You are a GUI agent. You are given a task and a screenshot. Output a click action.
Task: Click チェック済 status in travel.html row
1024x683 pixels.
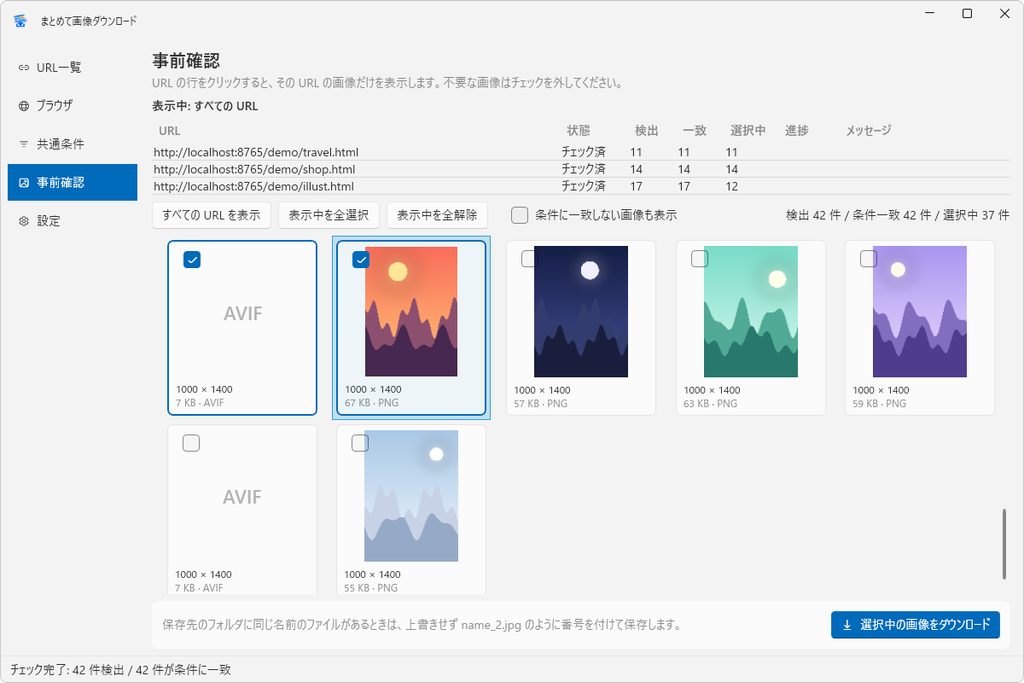[583, 152]
